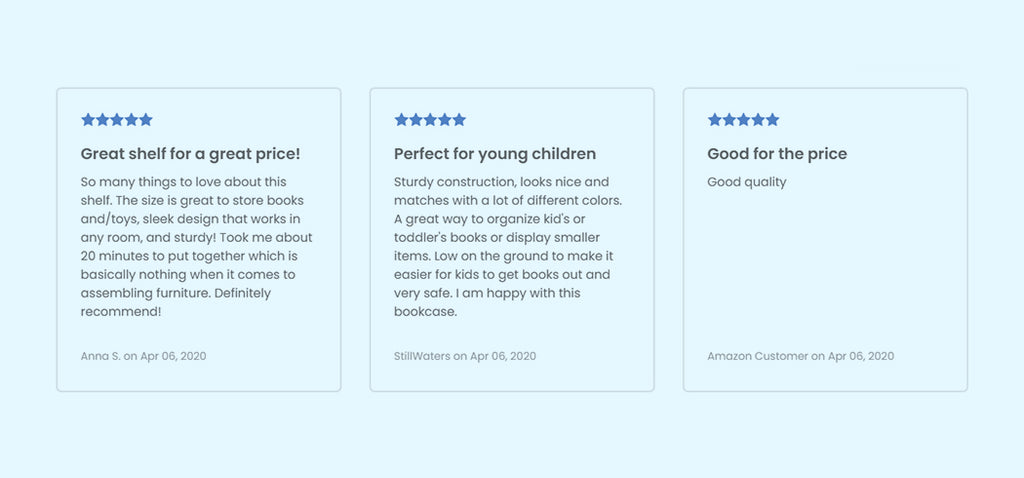This screenshot has width=1024, height=478.
Task: Open 'Good for the price' review title
Action: tap(777, 154)
